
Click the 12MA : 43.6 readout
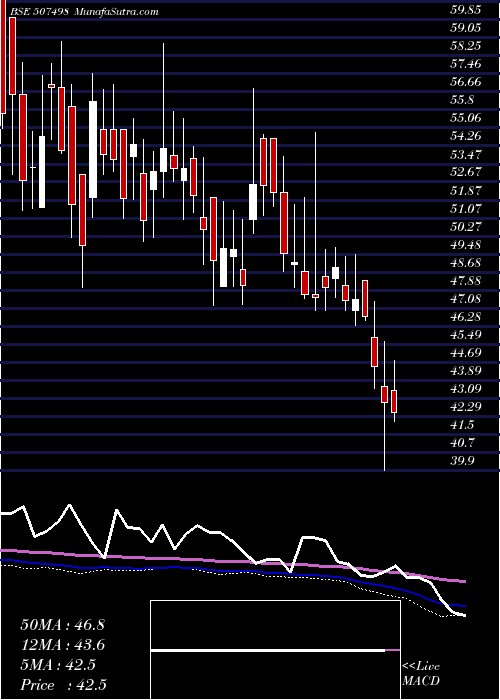[62, 645]
